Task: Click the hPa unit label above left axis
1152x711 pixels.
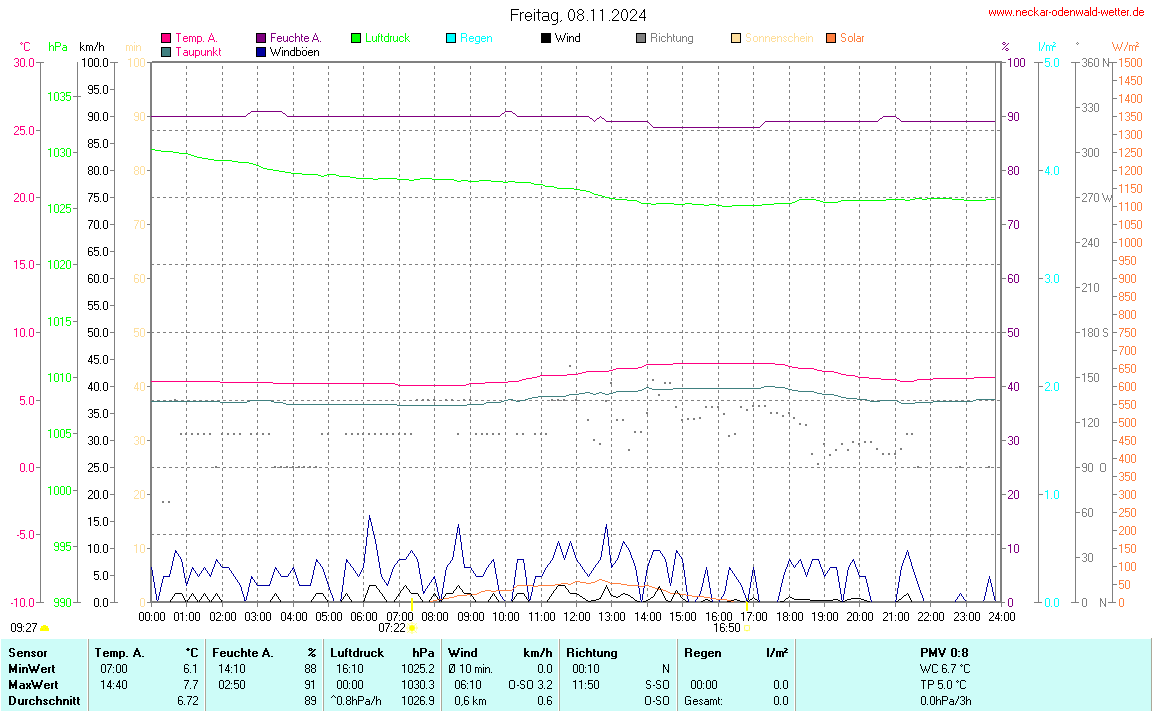Action: click(58, 47)
